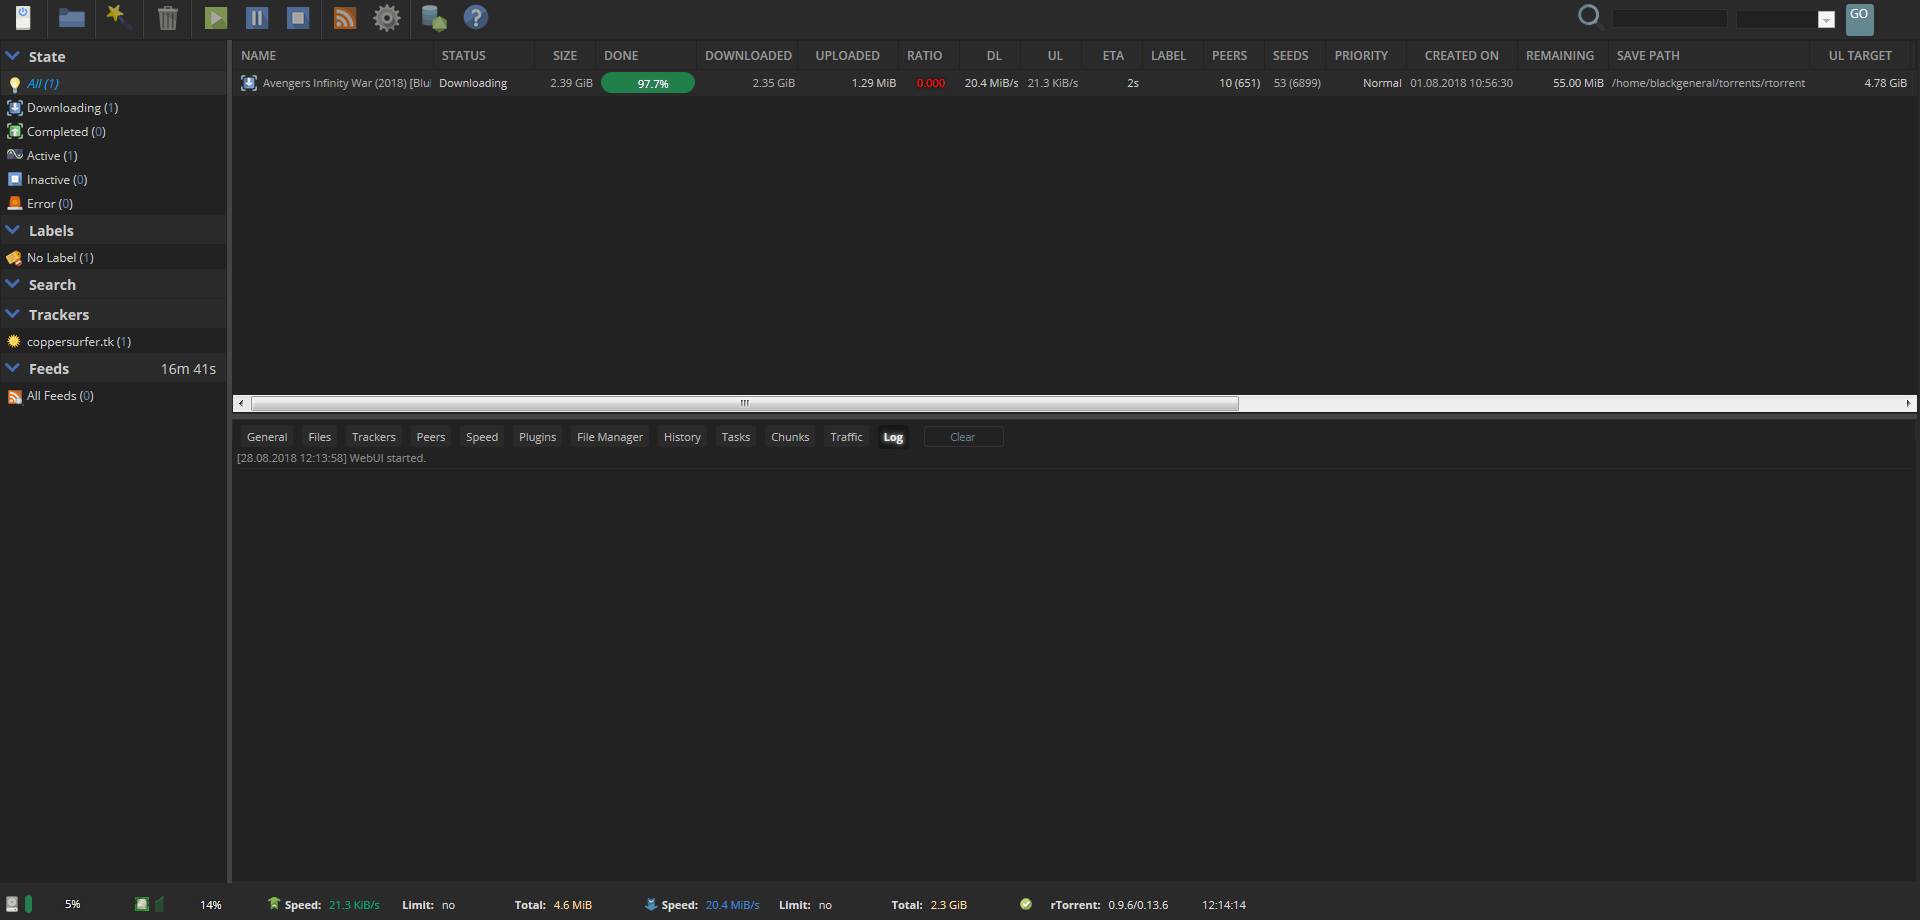
Task: Pause torrent using blue pause icon
Action: point(257,18)
